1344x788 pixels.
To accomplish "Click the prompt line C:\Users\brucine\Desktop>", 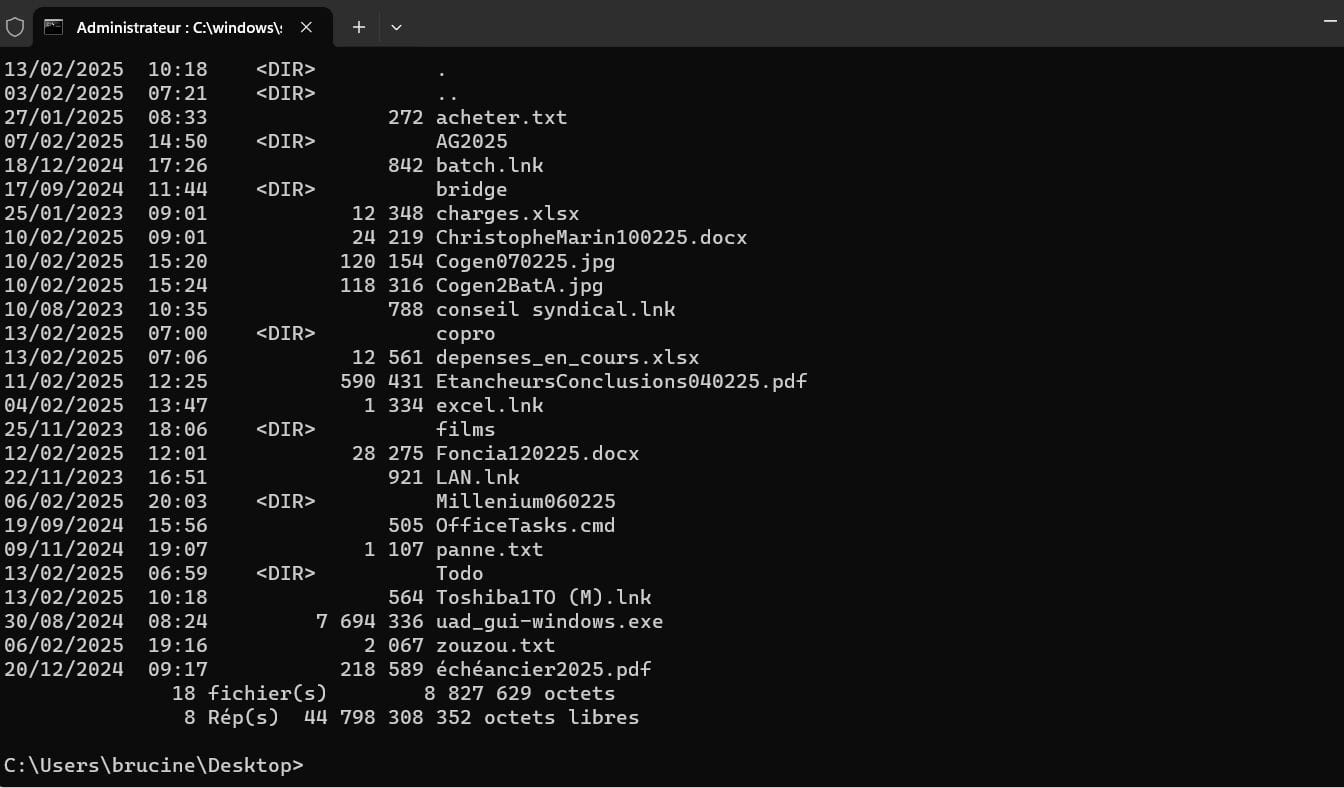I will pos(153,765).
